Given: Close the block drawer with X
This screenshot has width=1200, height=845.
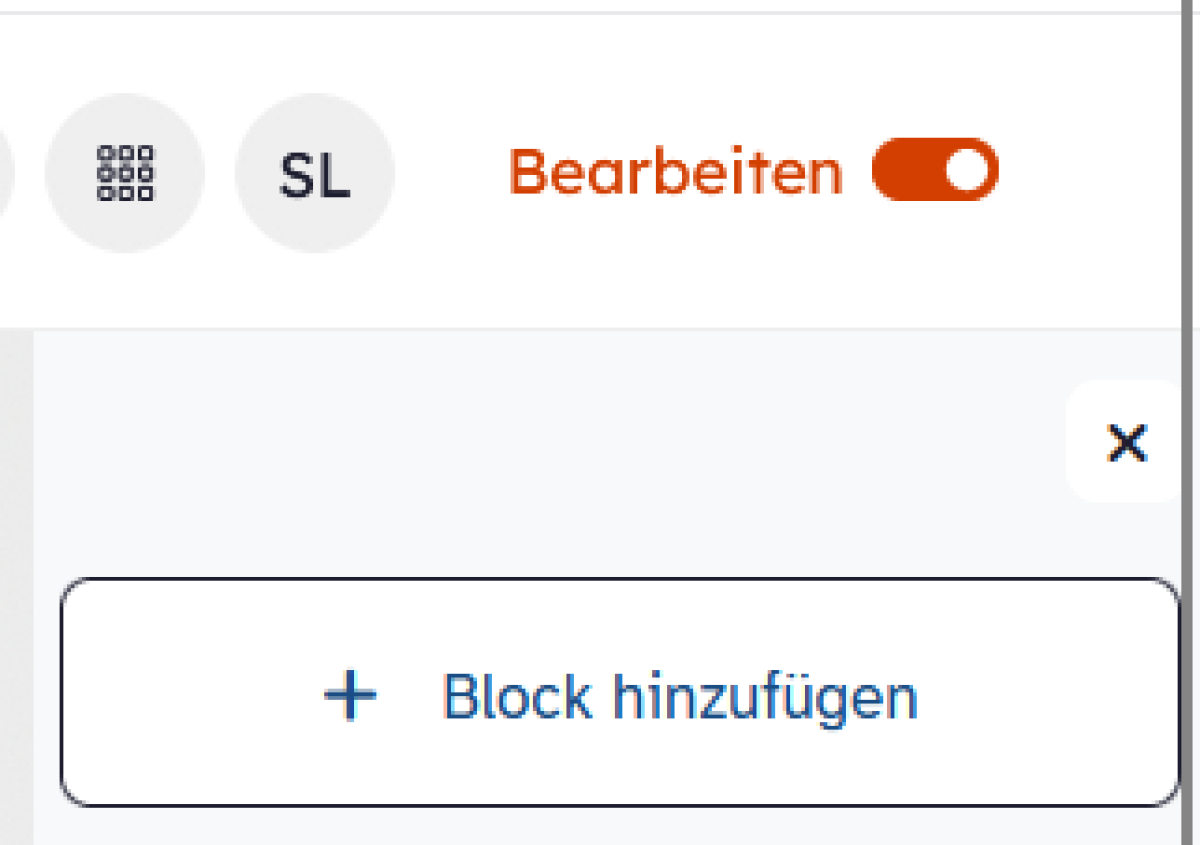Looking at the screenshot, I should pos(1127,441).
